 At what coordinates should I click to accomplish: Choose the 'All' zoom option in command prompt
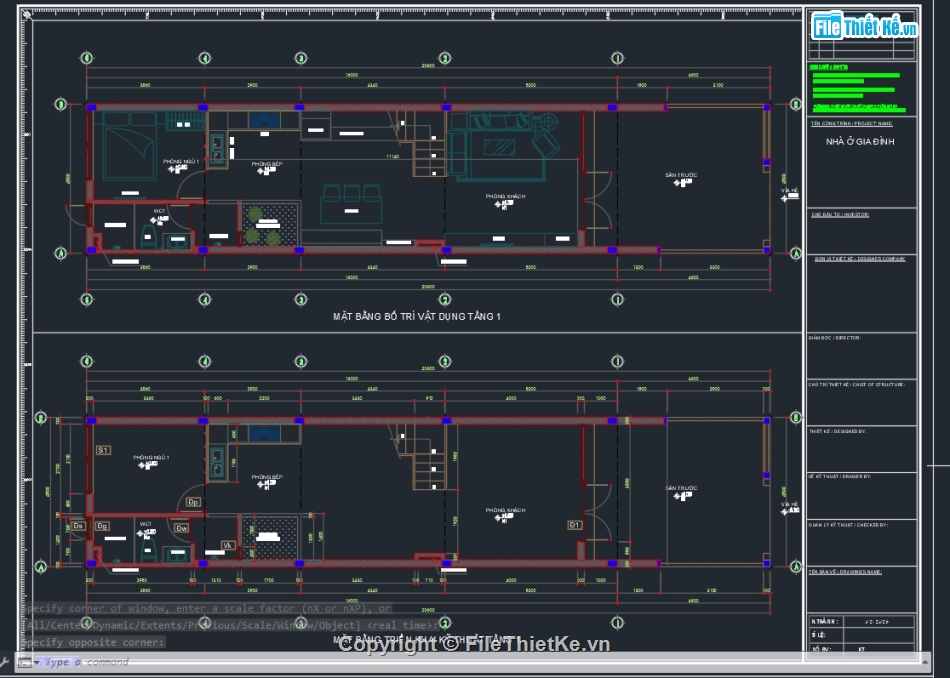[x=31, y=625]
